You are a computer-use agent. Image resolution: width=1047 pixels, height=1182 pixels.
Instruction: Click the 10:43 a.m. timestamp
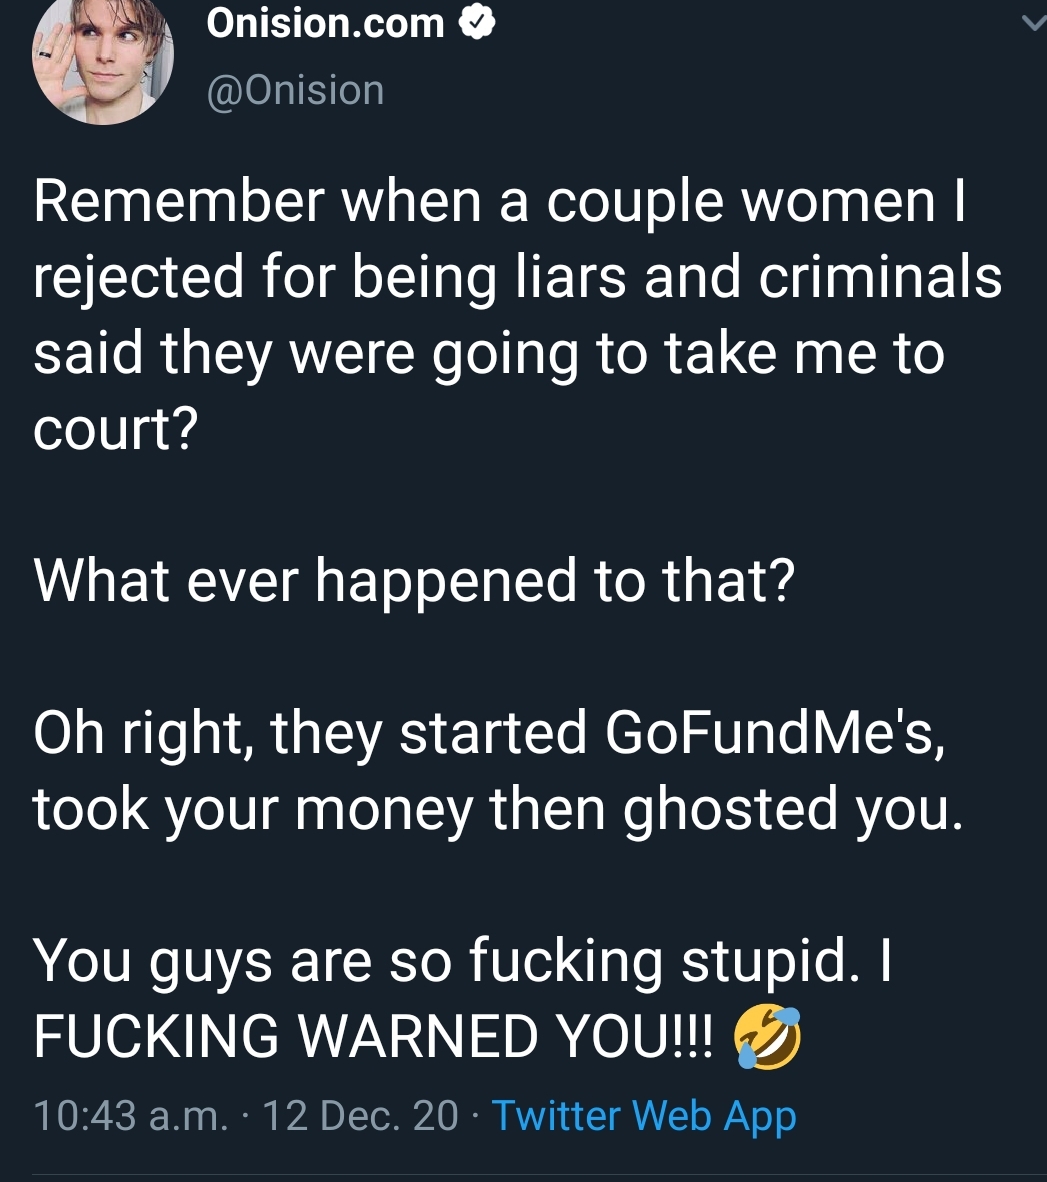pyautogui.click(x=130, y=1116)
